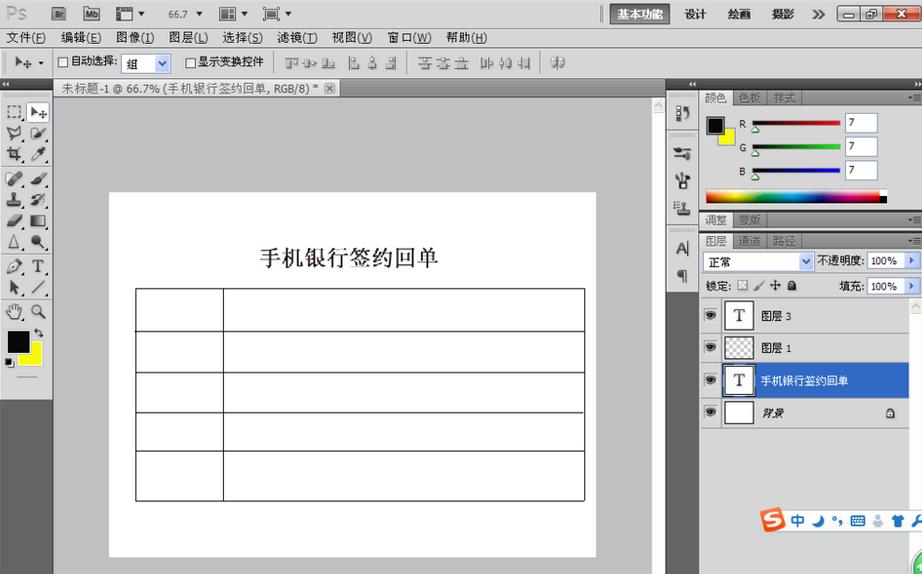Open the Paragraph panel icon
922x574 pixels.
click(682, 275)
